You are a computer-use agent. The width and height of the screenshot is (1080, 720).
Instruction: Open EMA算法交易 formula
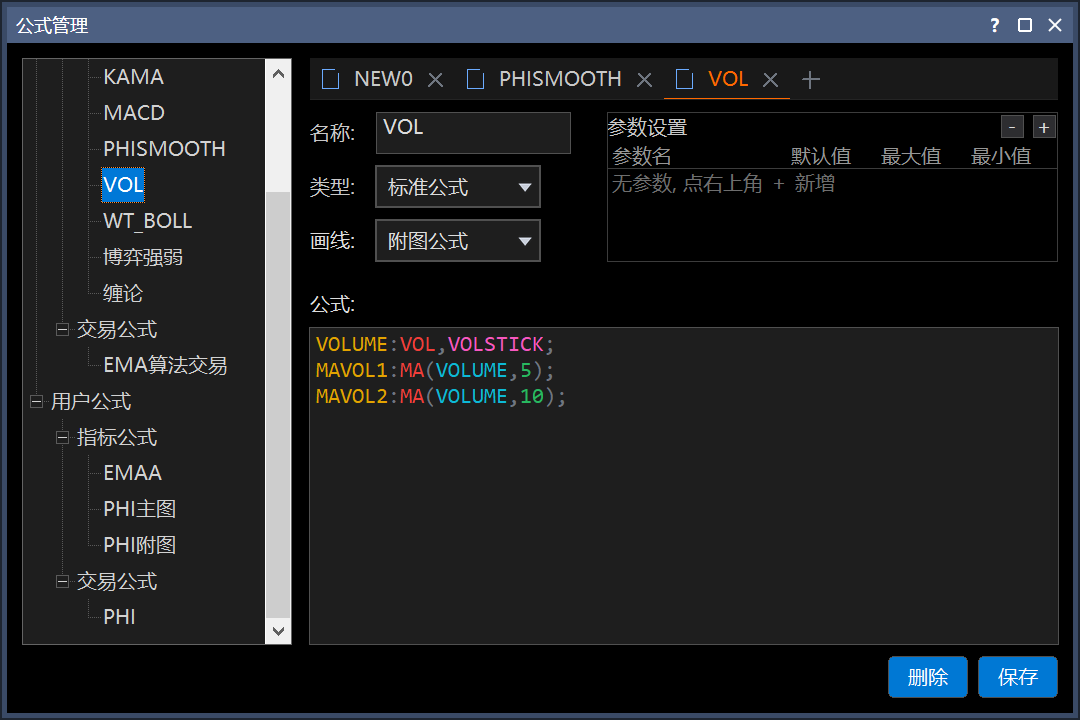(x=165, y=365)
